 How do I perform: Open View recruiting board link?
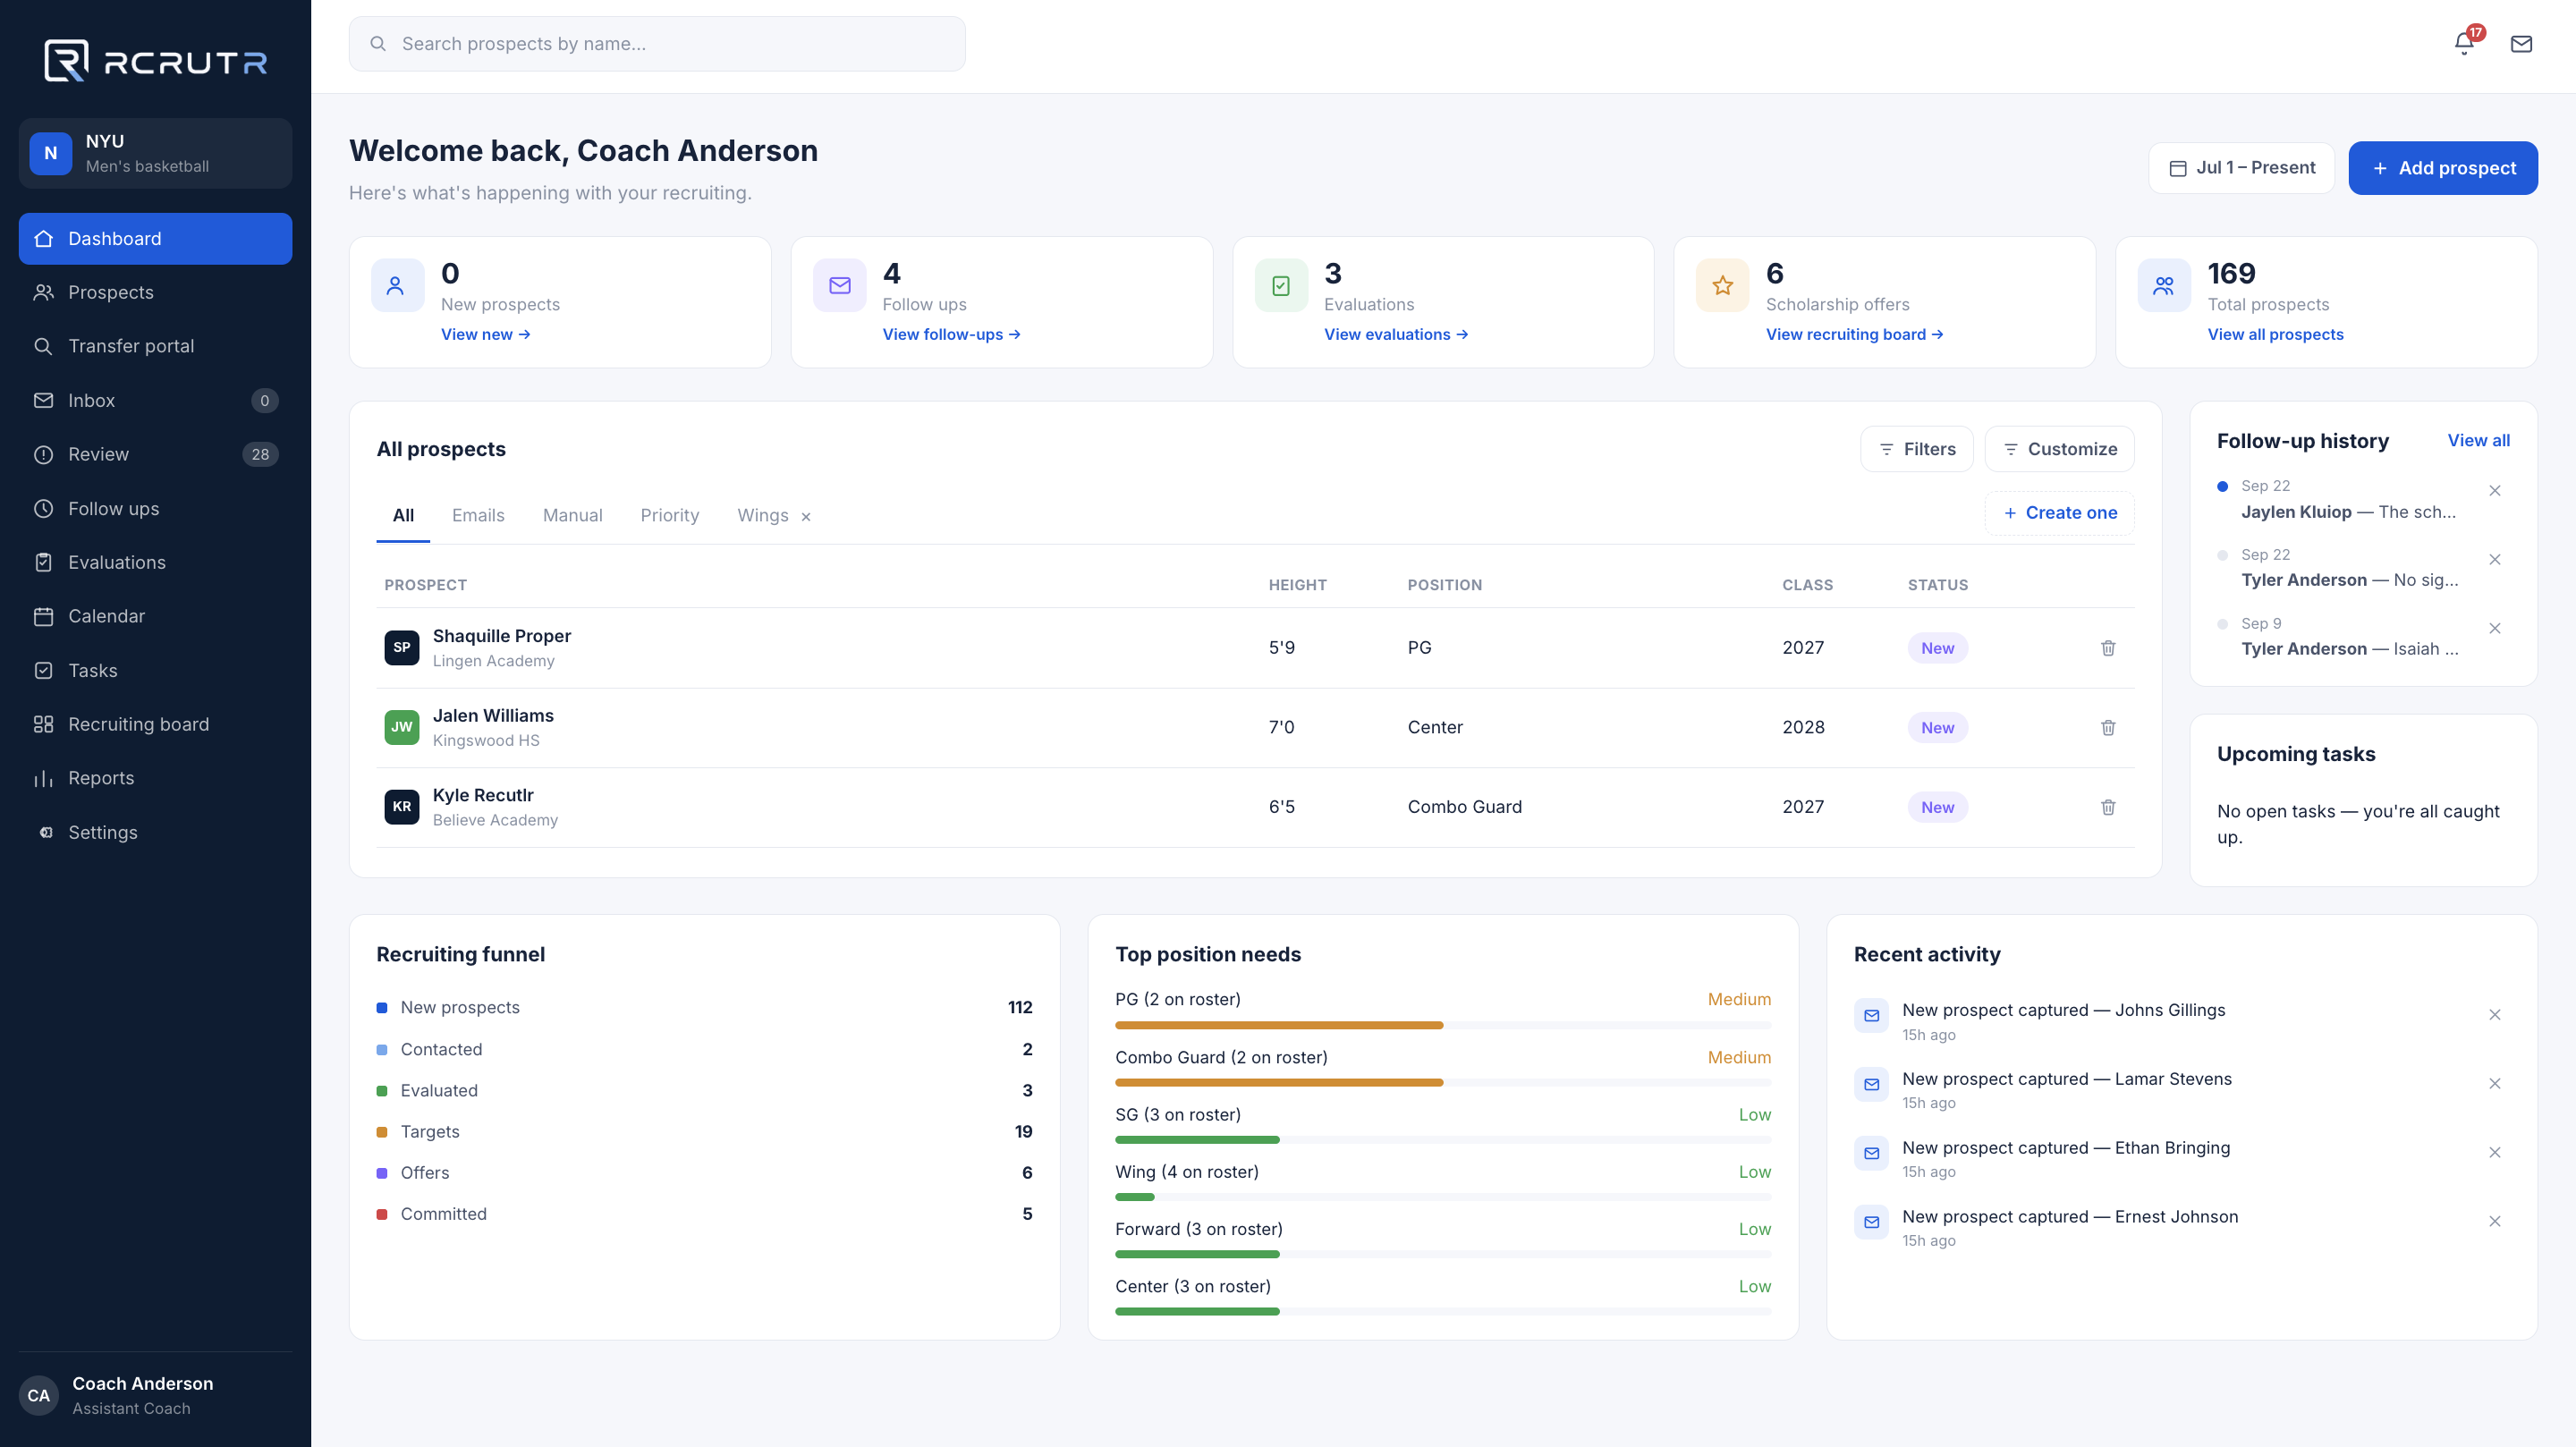(1855, 335)
